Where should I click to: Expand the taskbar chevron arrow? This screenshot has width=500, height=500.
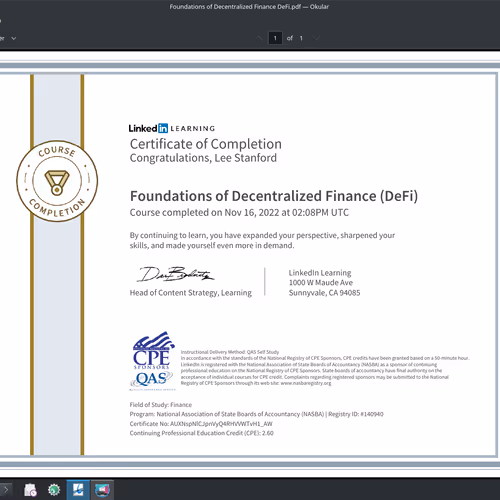[x=6, y=490]
